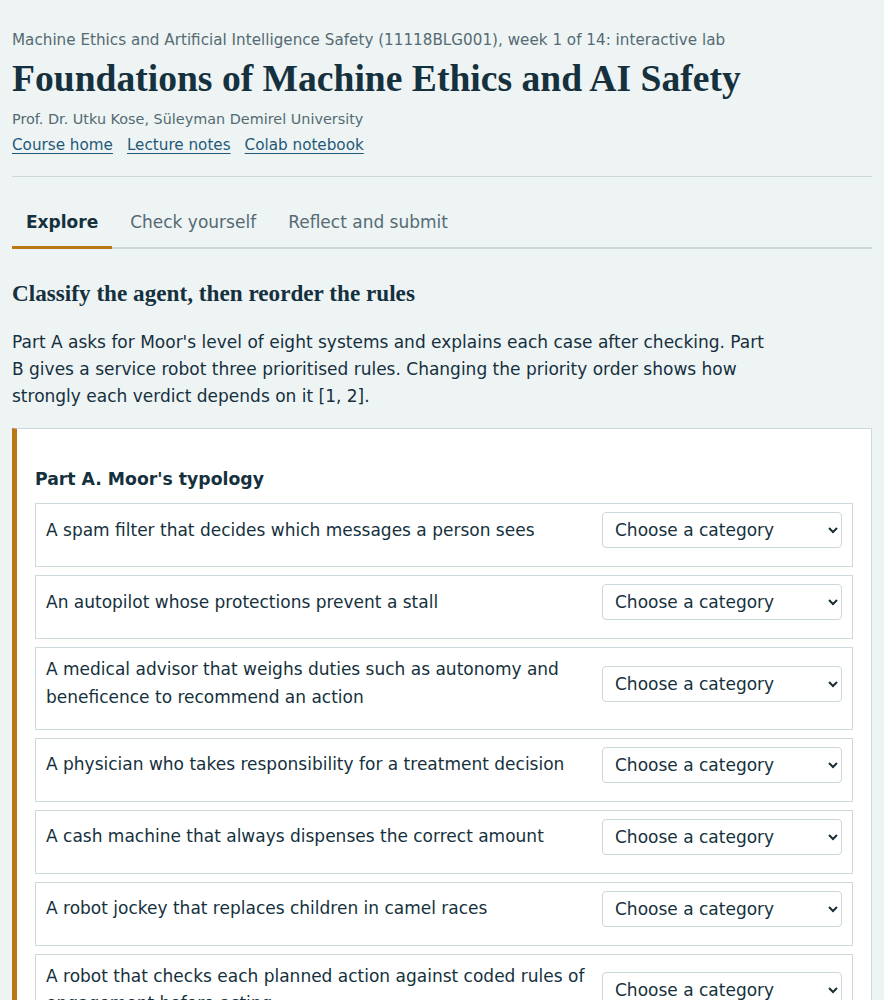884x1000 pixels.
Task: Select a category for the cash machine
Action: coord(722,837)
